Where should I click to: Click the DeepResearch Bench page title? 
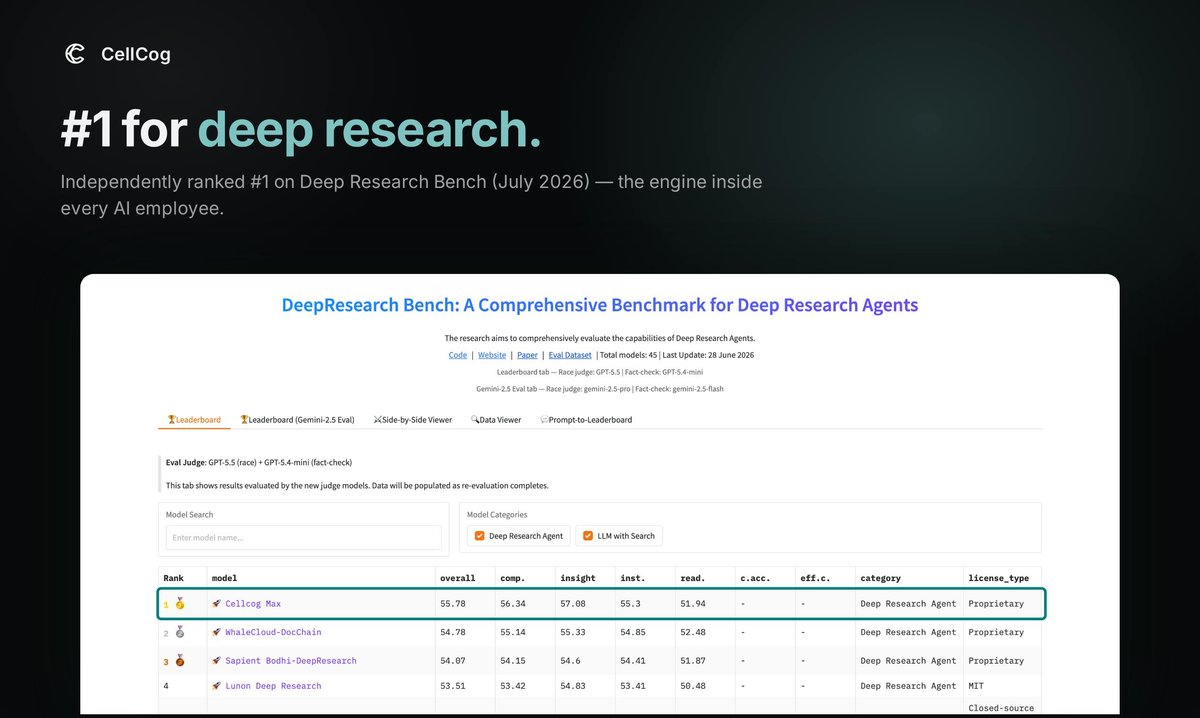point(600,305)
